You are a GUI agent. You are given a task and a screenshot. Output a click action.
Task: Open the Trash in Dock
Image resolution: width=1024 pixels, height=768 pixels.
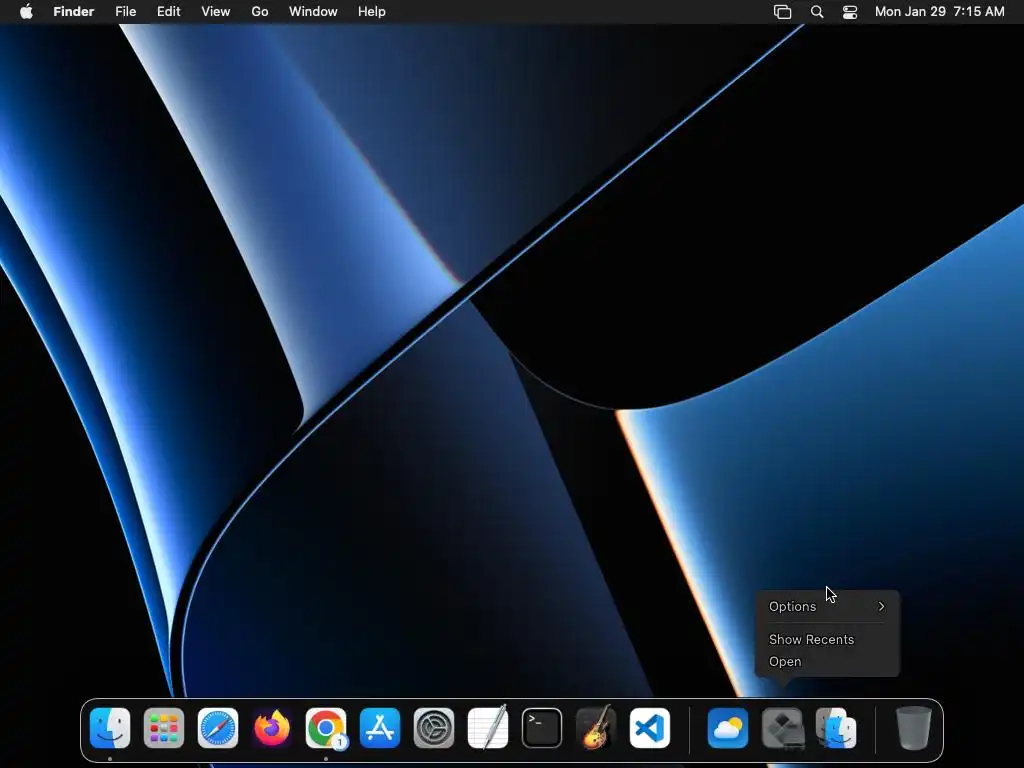(913, 728)
